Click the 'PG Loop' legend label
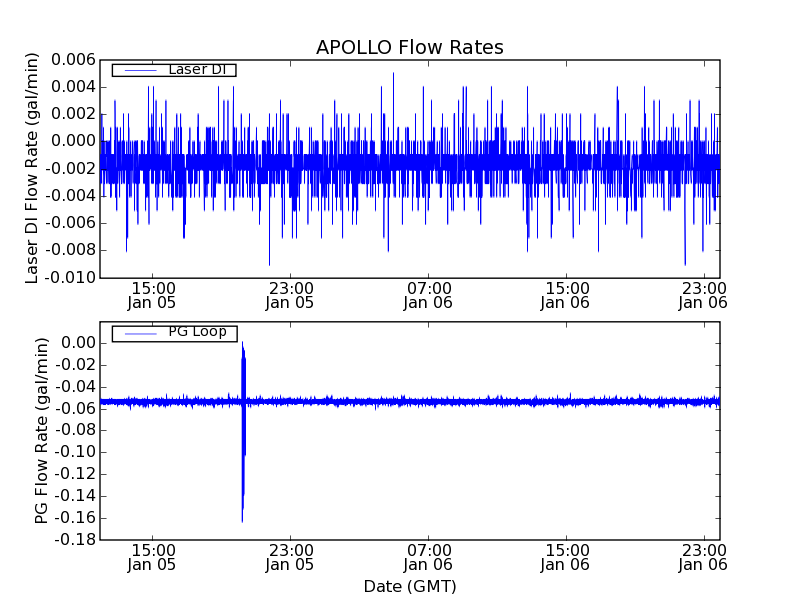The height and width of the screenshot is (600, 800). click(x=197, y=332)
